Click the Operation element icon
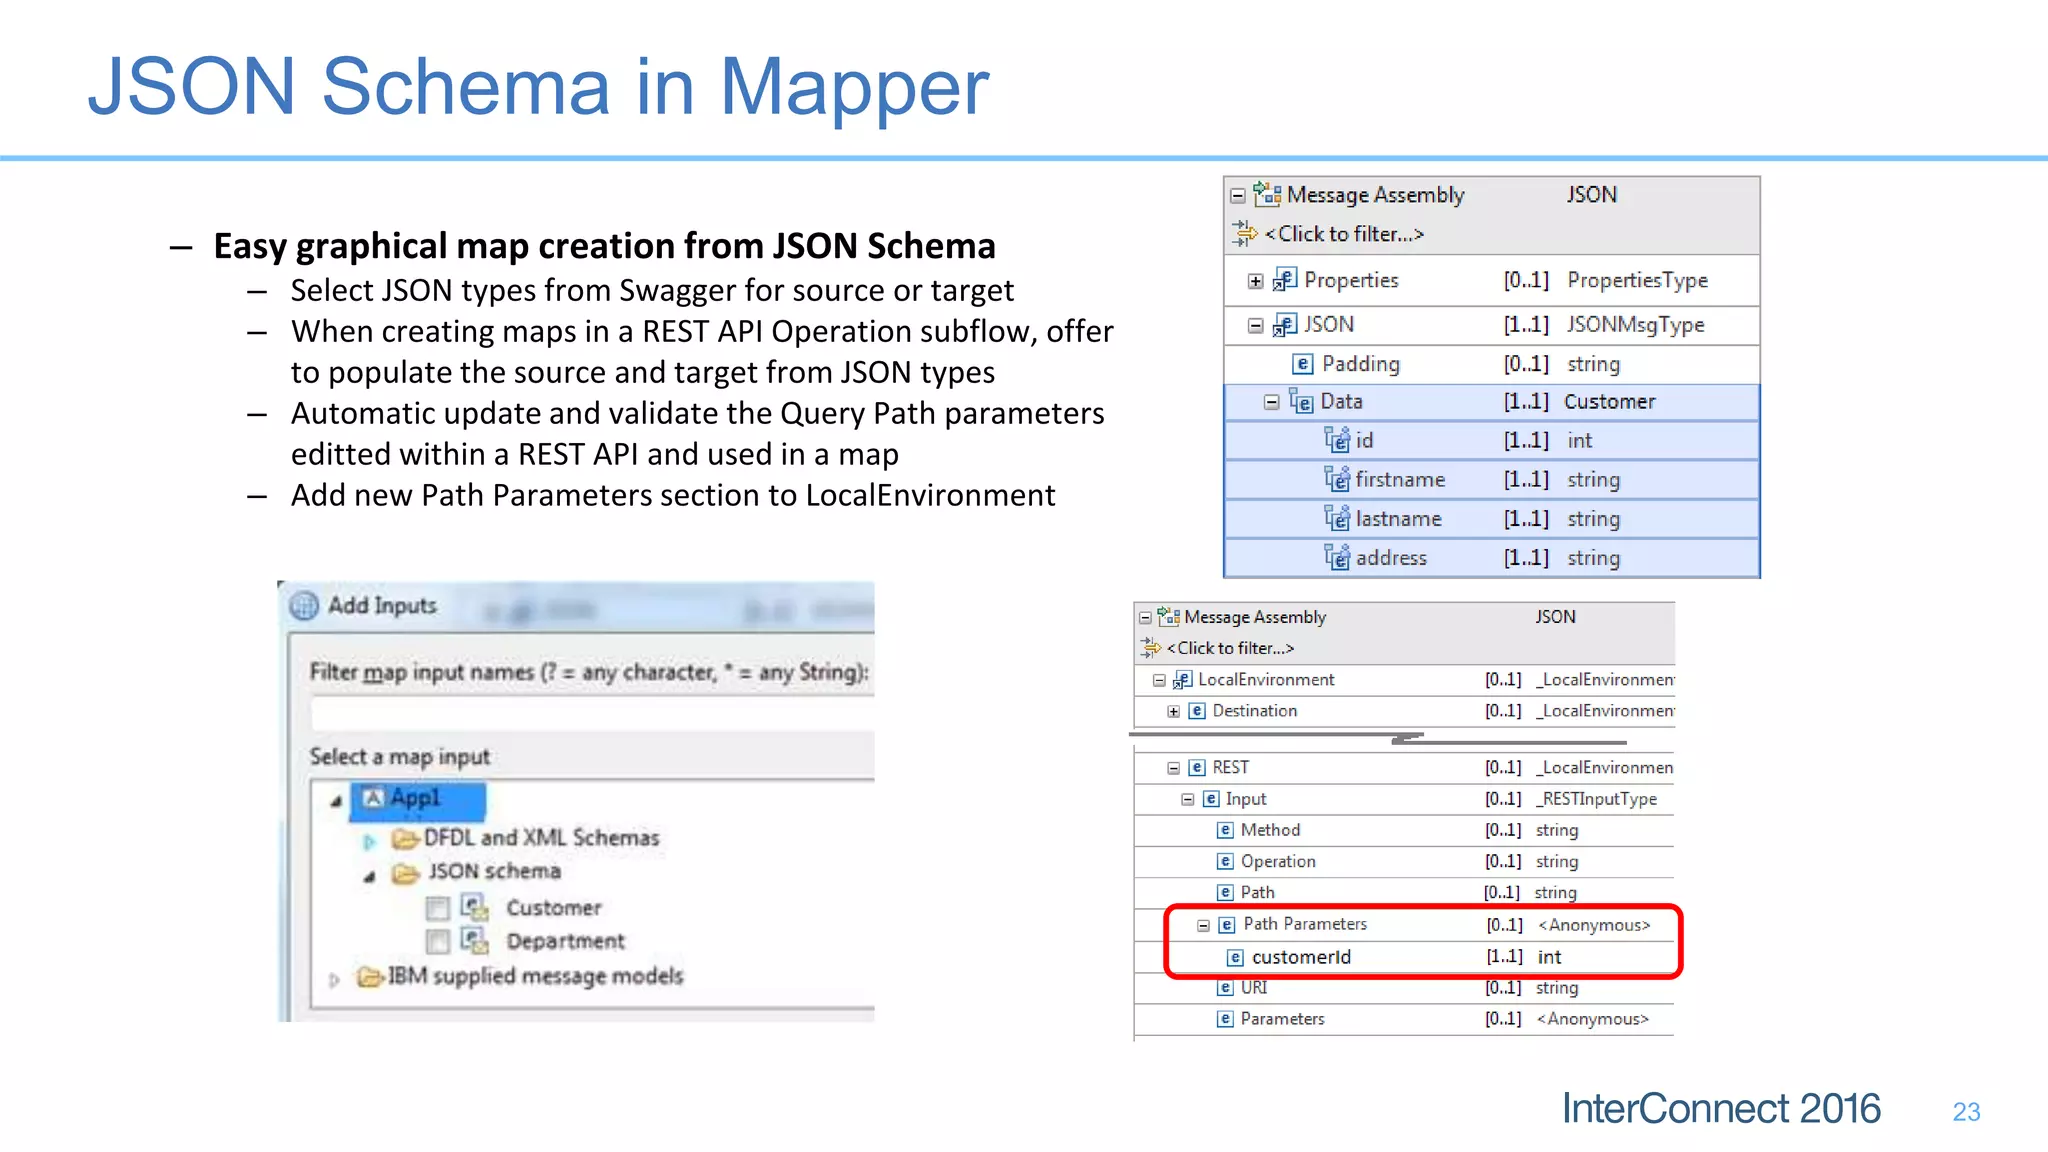The width and height of the screenshot is (2048, 1152). coord(1225,861)
